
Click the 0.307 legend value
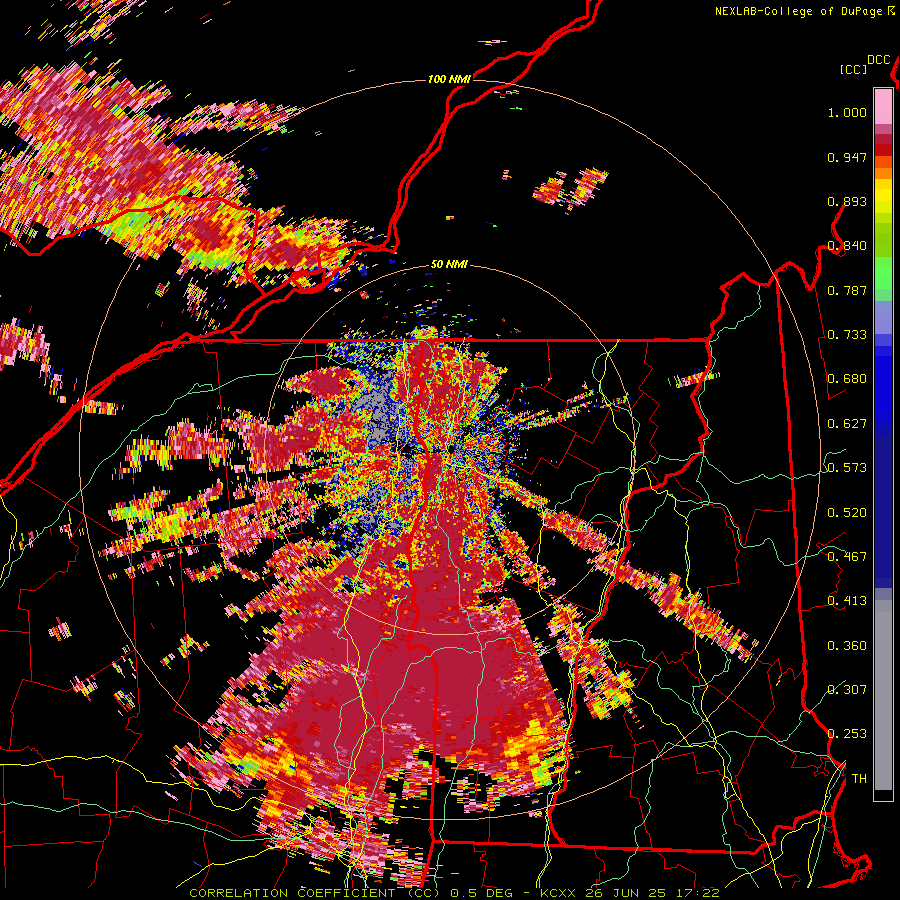pyautogui.click(x=847, y=690)
